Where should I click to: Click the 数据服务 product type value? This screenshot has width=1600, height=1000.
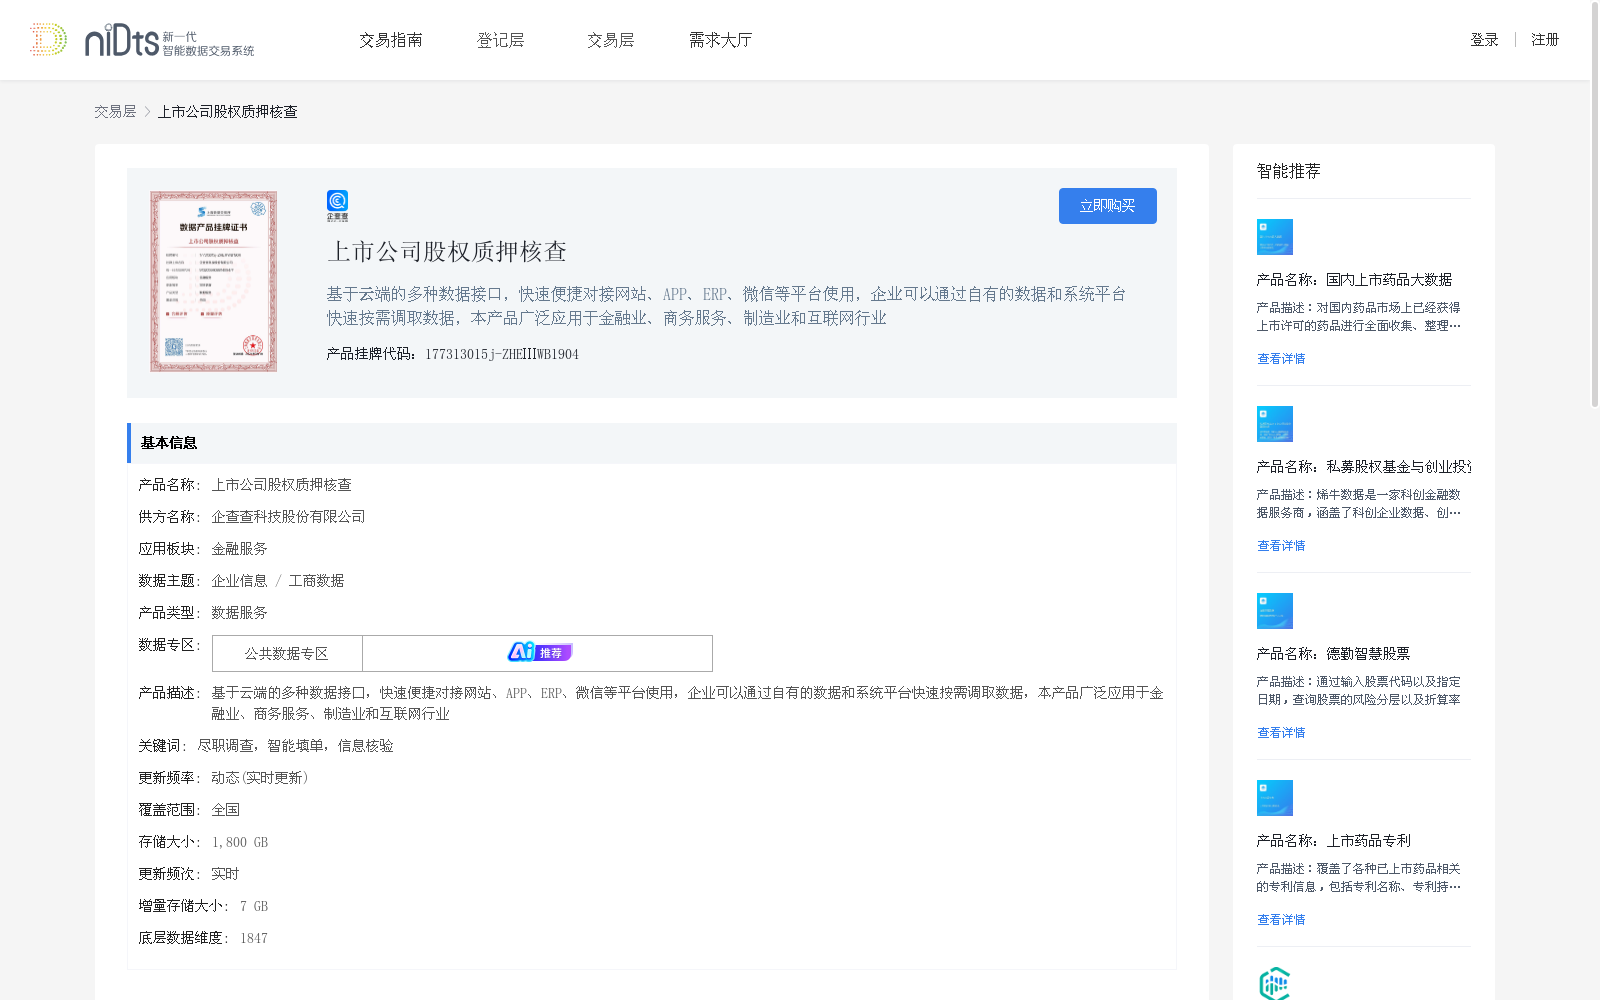click(239, 613)
